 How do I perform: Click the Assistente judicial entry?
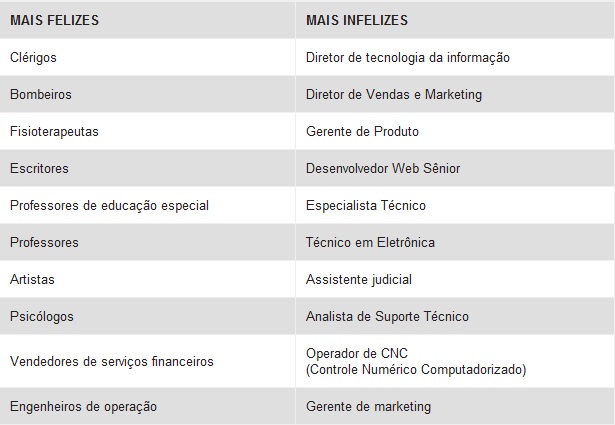[359, 280]
